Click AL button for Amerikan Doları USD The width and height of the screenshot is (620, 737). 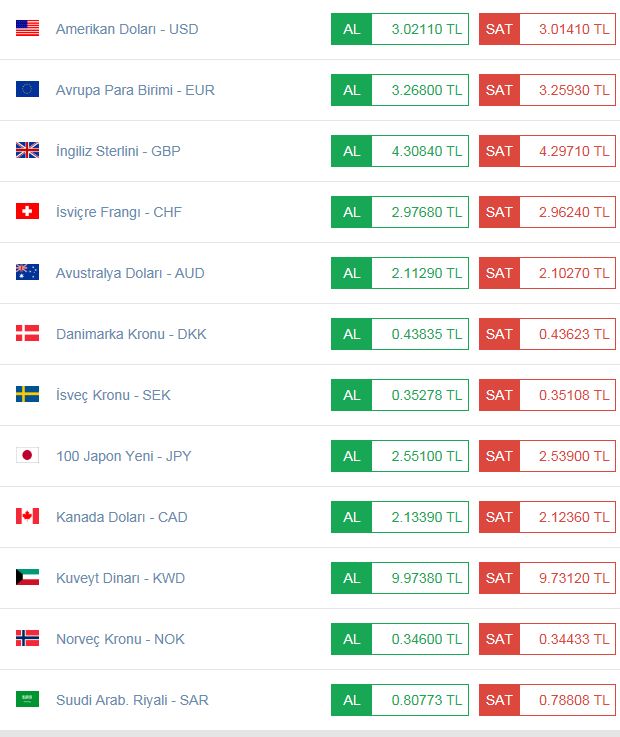[351, 29]
